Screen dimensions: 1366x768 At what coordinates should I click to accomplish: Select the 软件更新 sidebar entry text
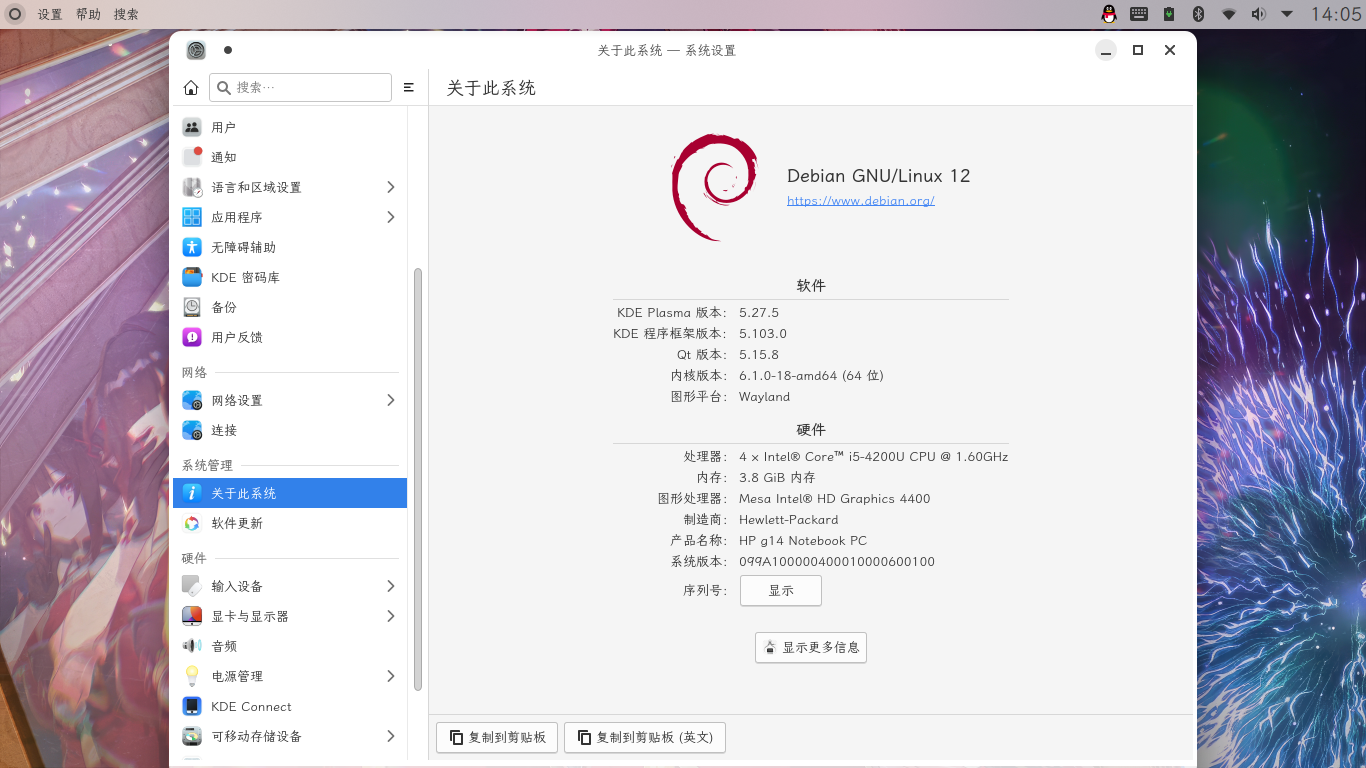(237, 524)
